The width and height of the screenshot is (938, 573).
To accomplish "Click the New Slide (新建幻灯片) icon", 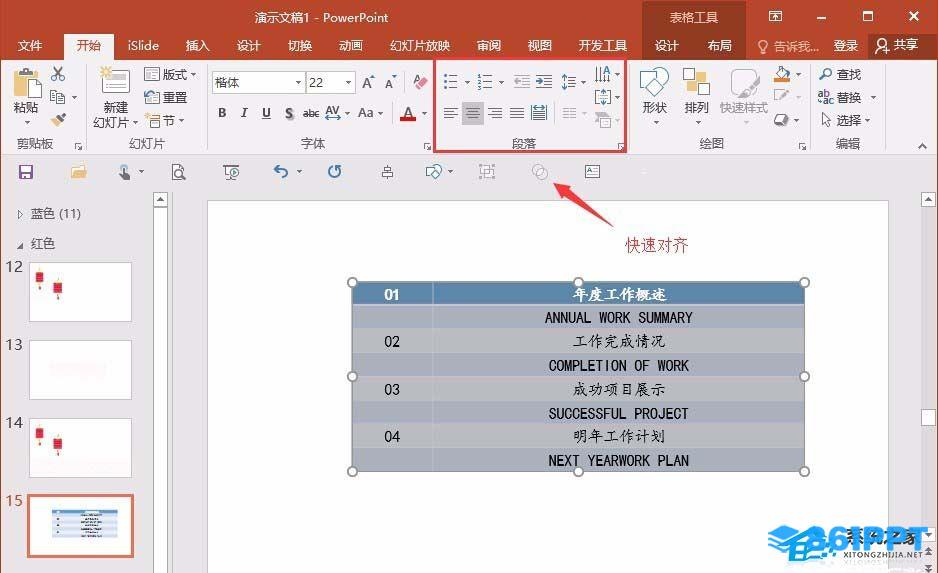I will (115, 81).
